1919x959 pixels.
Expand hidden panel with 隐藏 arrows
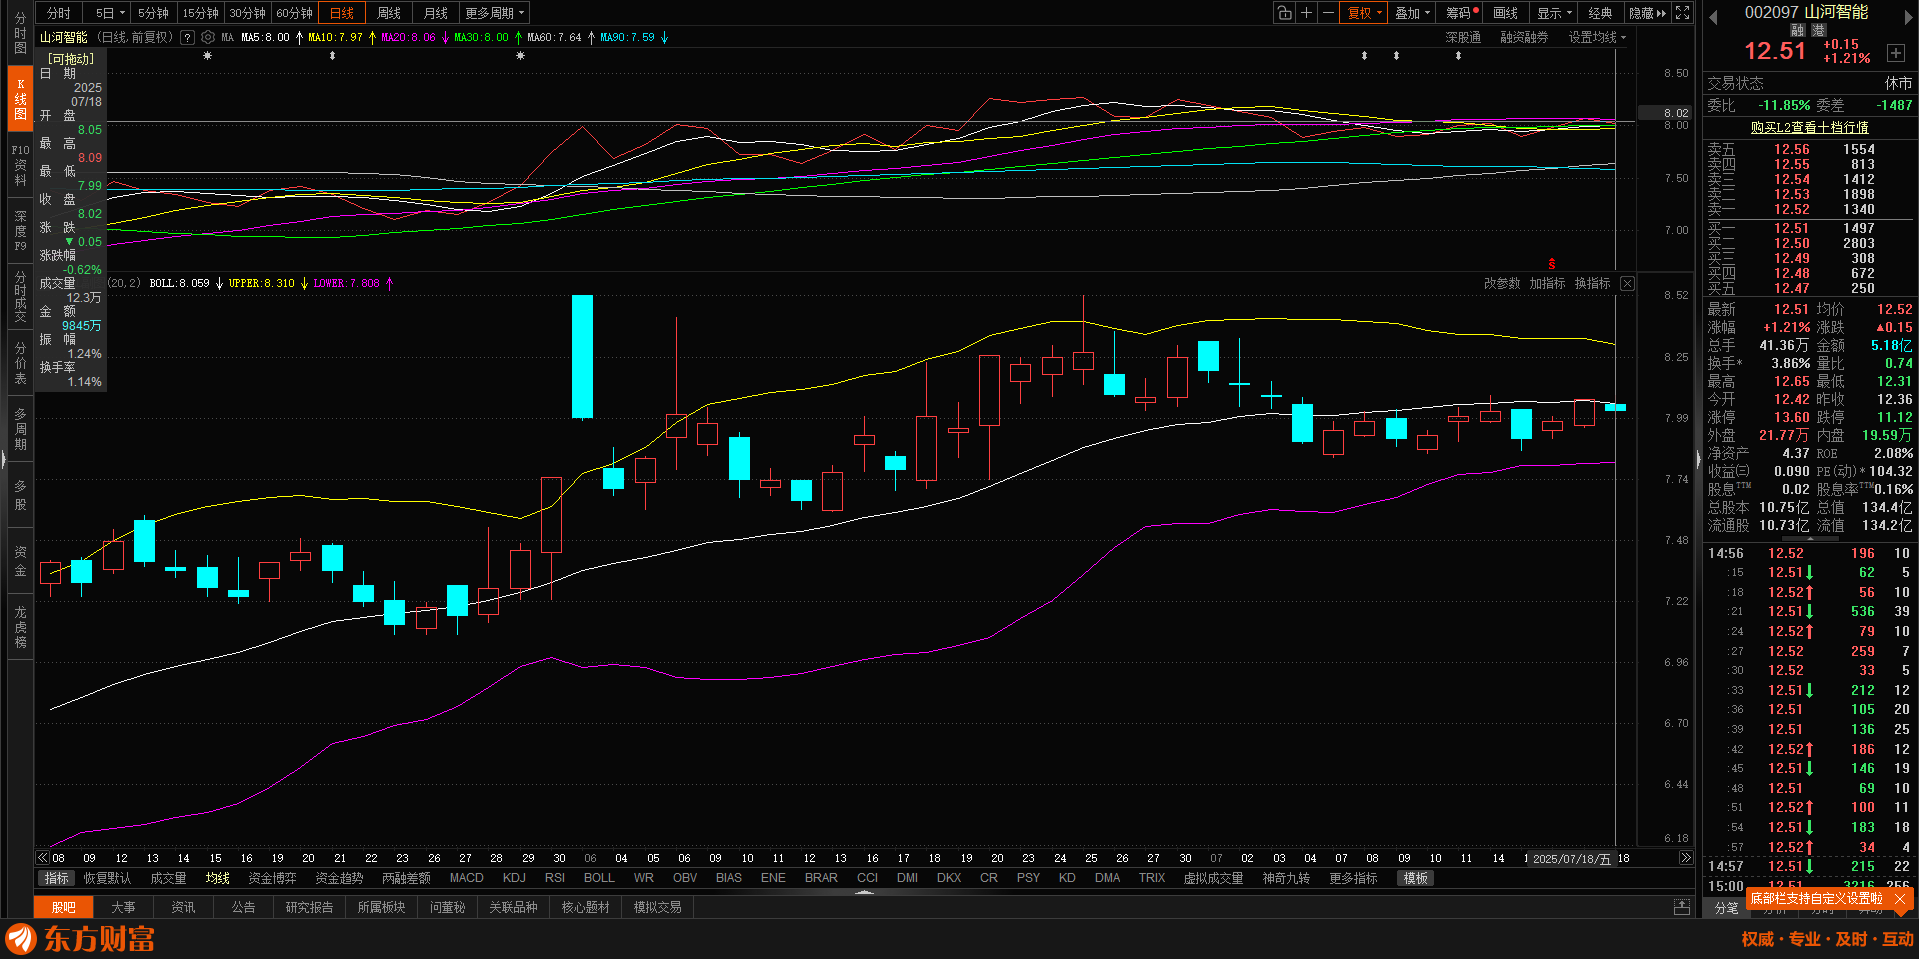pos(1648,13)
